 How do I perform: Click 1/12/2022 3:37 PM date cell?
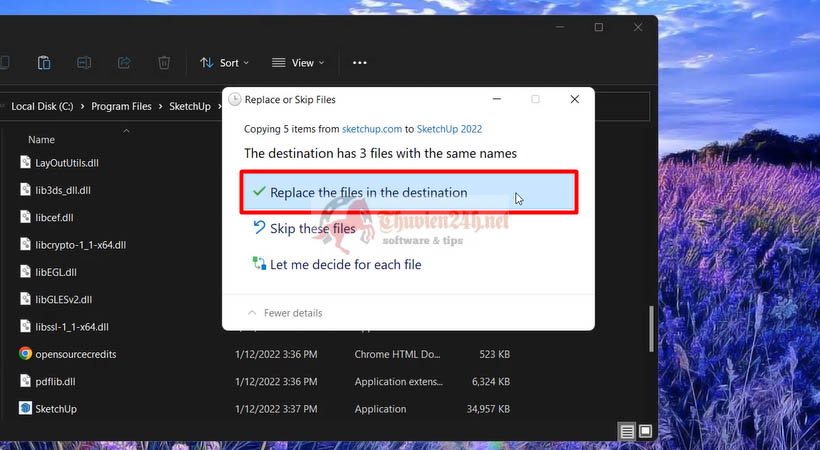[276, 409]
